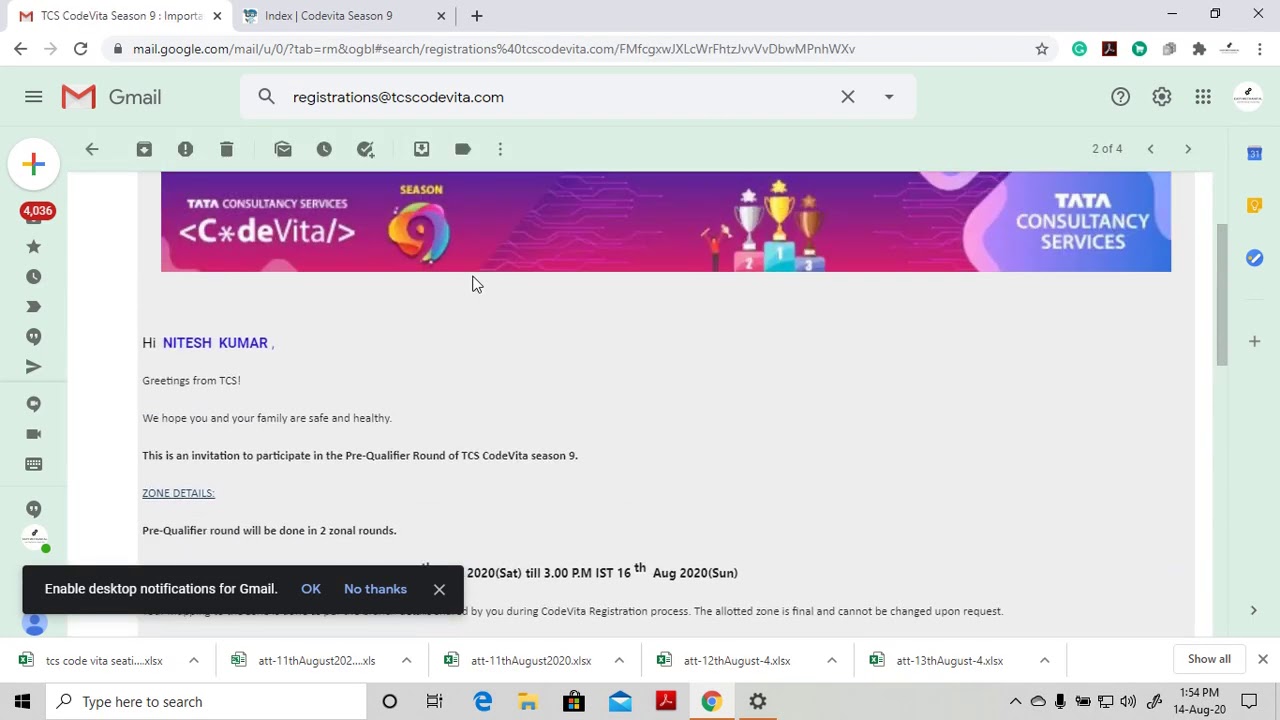Get add-ons plus icon in side panel
The width and height of the screenshot is (1280, 720).
(1254, 341)
